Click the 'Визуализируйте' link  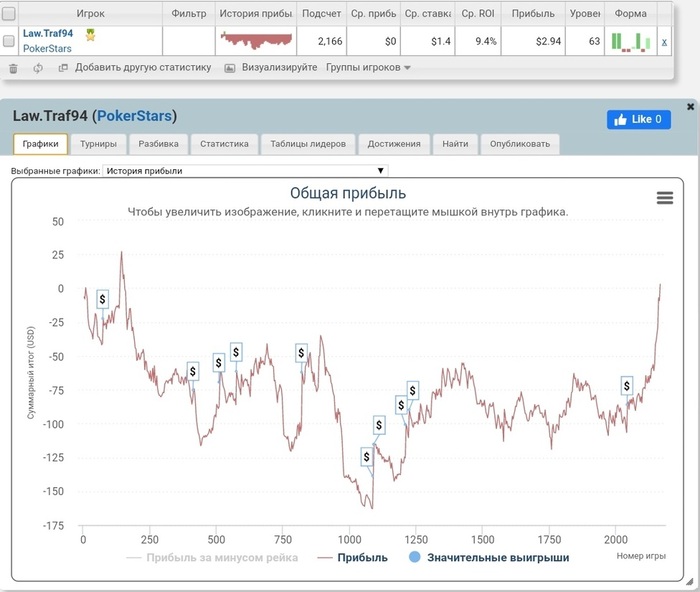coord(279,67)
